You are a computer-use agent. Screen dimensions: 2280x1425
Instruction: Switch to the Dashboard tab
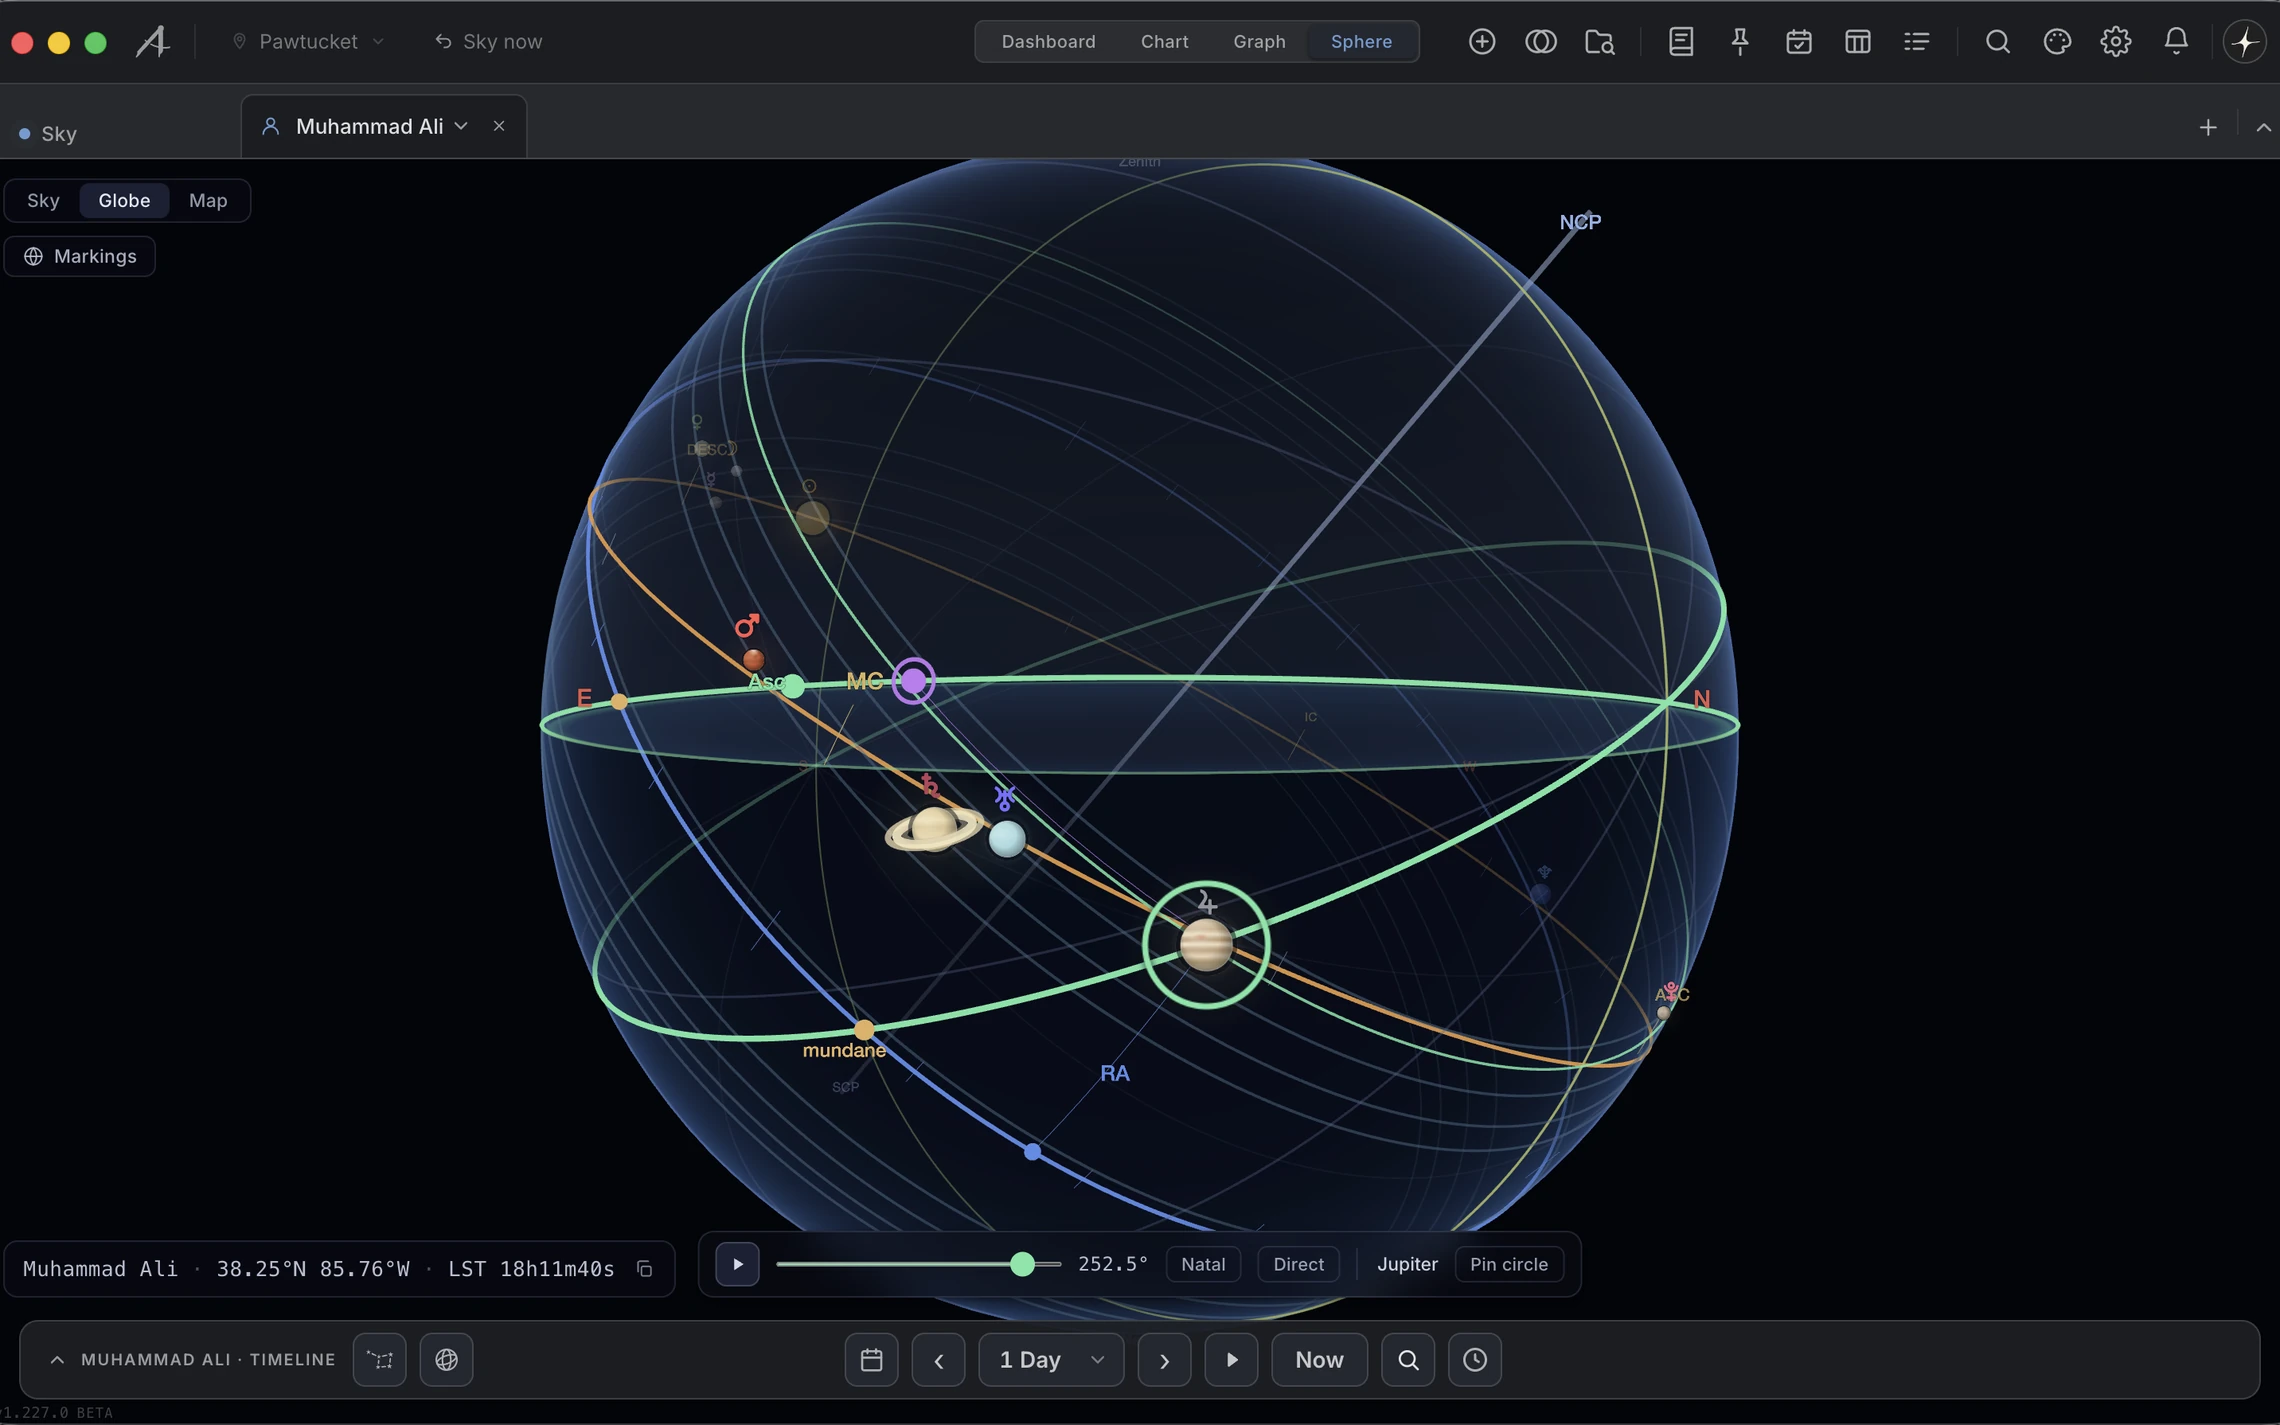pyautogui.click(x=1048, y=41)
